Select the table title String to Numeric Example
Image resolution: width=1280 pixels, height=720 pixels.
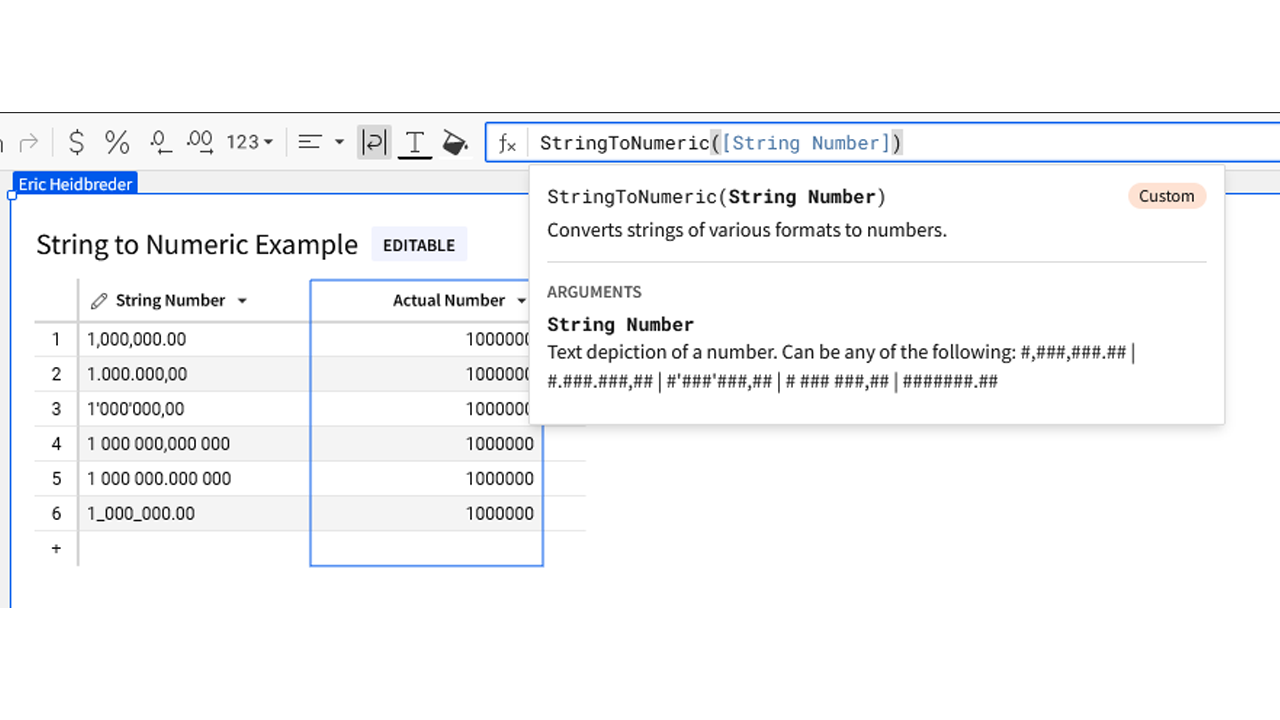click(197, 245)
